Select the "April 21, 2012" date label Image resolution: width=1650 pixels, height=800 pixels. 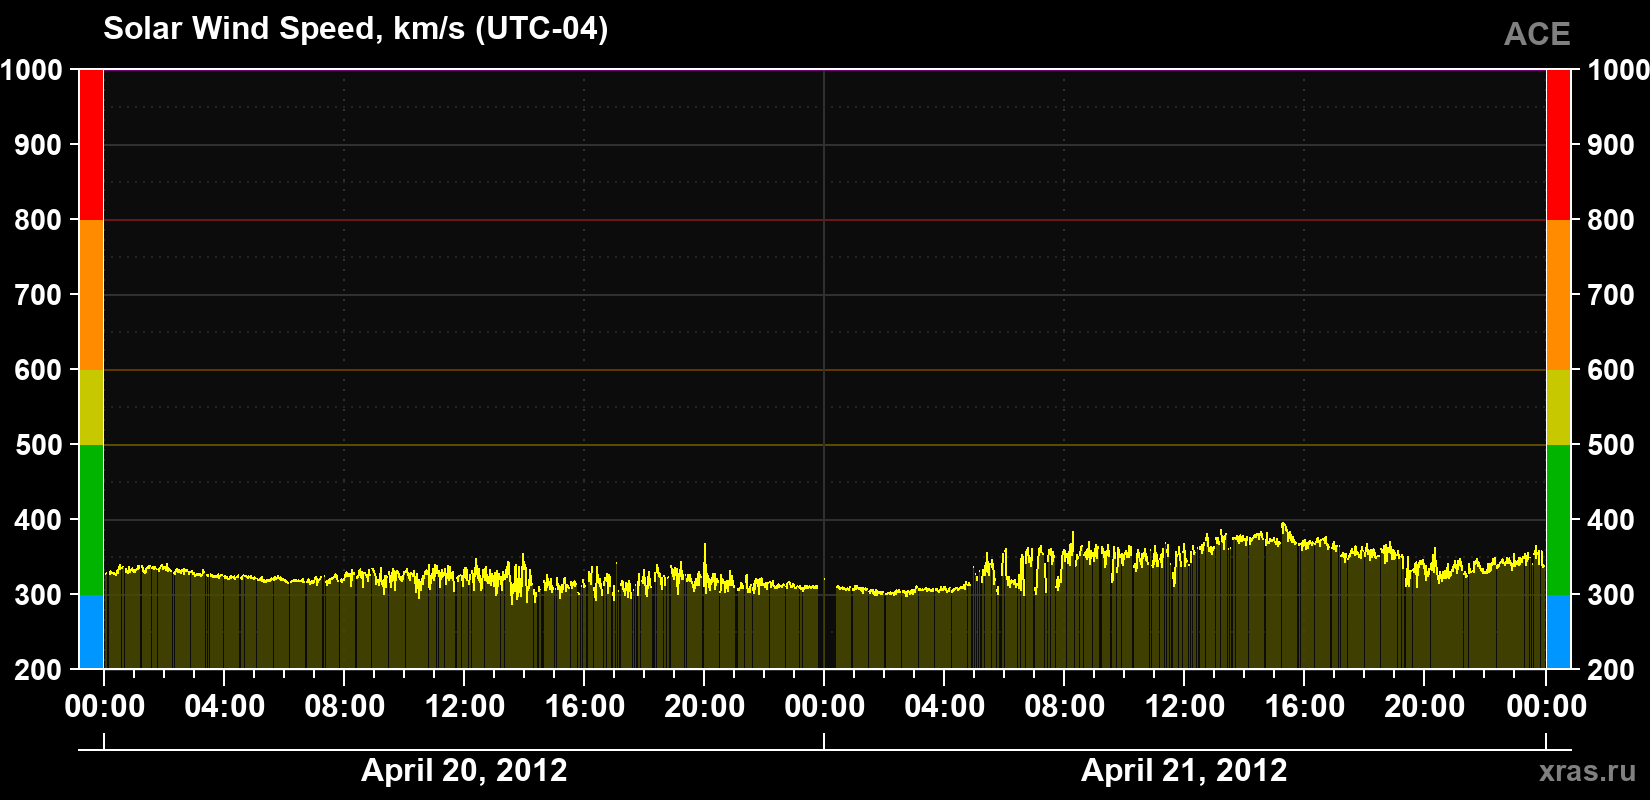1184,770
